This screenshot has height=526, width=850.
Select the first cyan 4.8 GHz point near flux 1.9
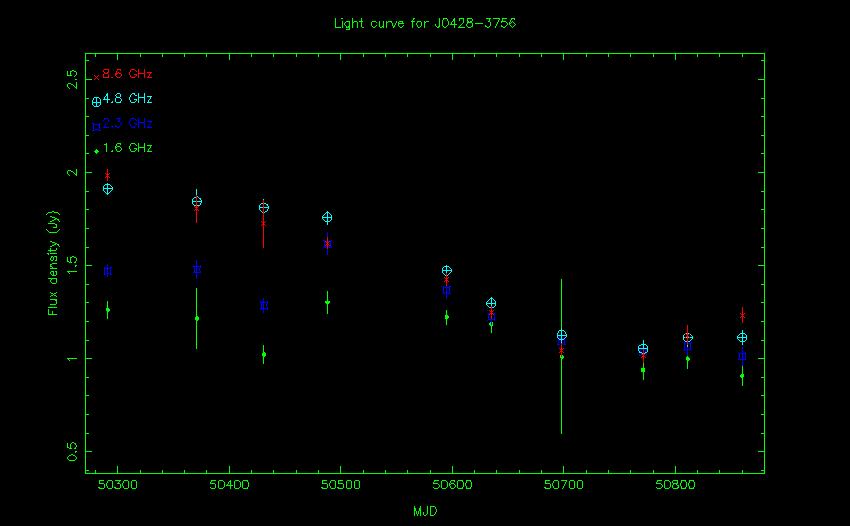tap(108, 189)
